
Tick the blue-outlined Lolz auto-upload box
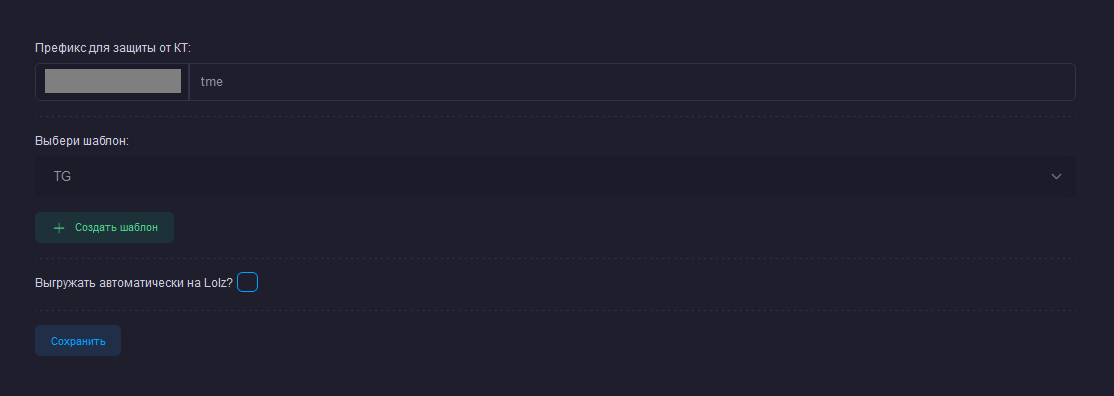tap(247, 282)
